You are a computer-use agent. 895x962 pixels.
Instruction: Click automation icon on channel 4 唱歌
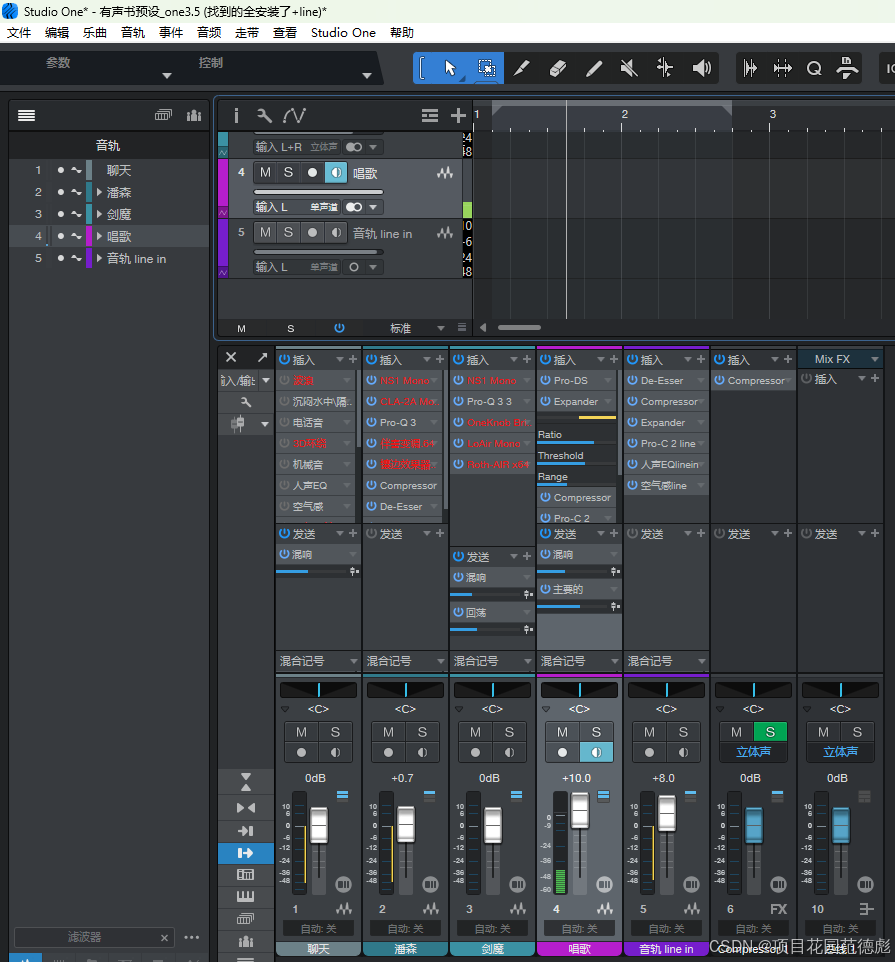[x=605, y=909]
